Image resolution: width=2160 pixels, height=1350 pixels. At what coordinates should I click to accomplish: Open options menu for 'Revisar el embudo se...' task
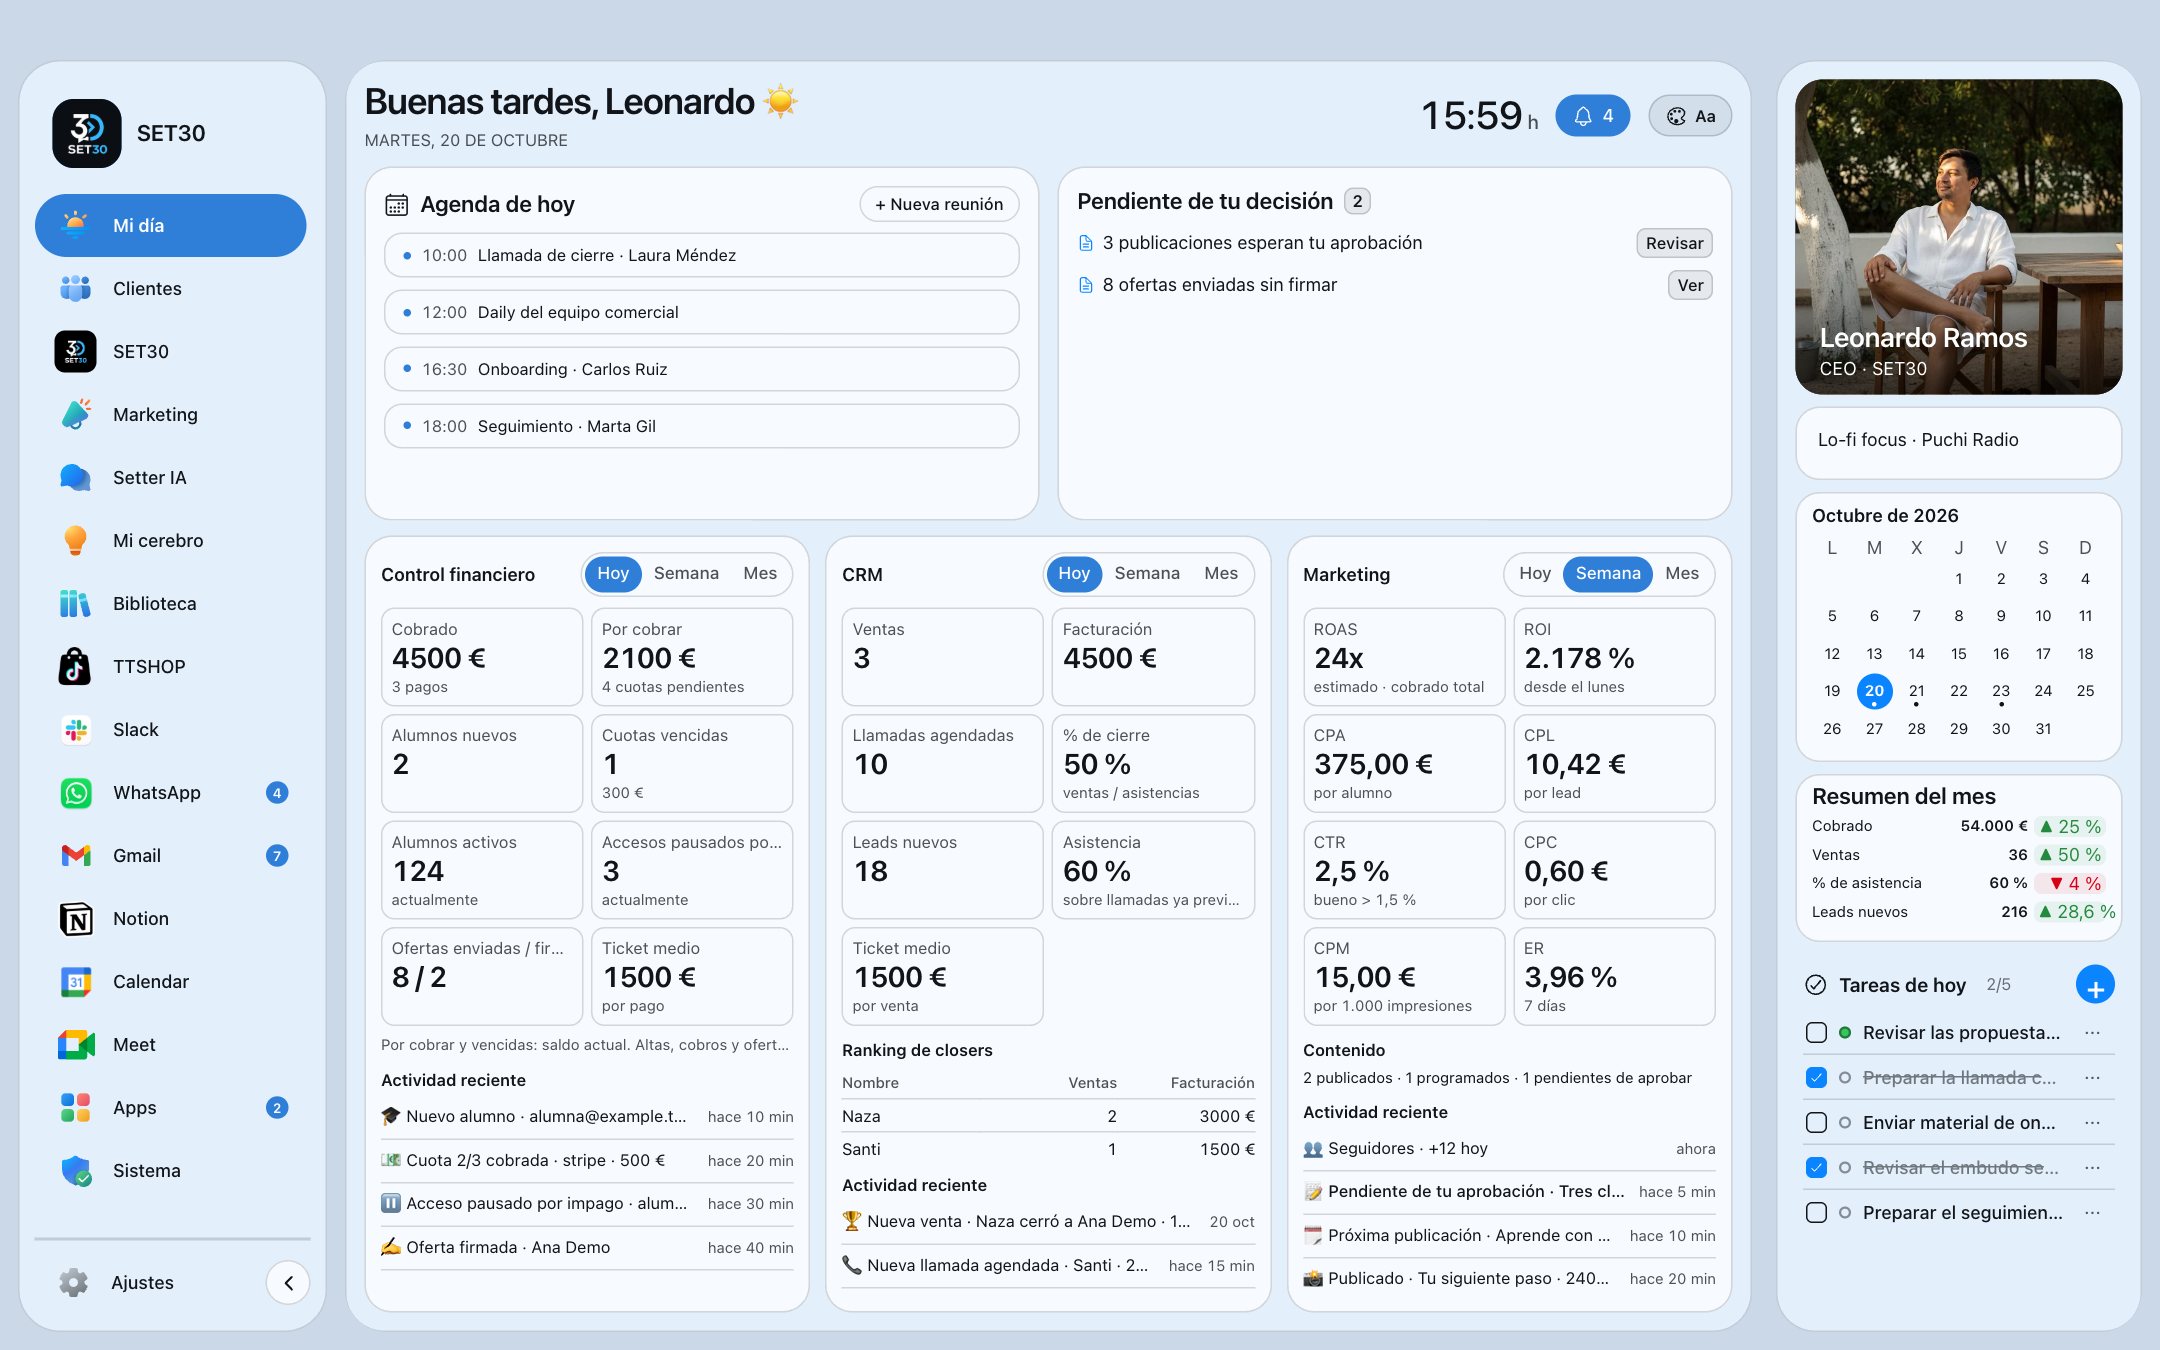[x=2092, y=1167]
